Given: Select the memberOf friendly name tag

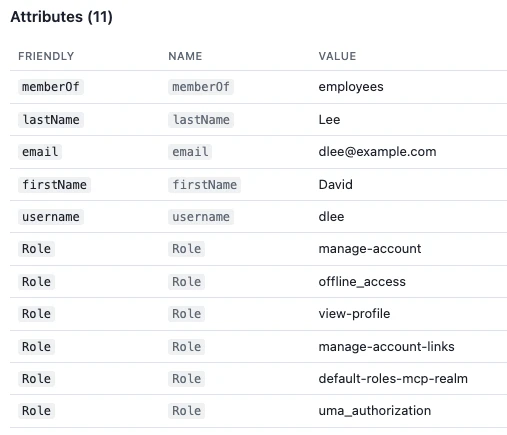Looking at the screenshot, I should 51,87.
